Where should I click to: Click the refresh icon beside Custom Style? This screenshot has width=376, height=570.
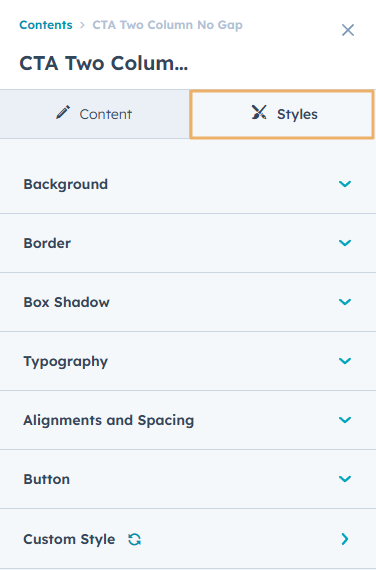tap(135, 539)
